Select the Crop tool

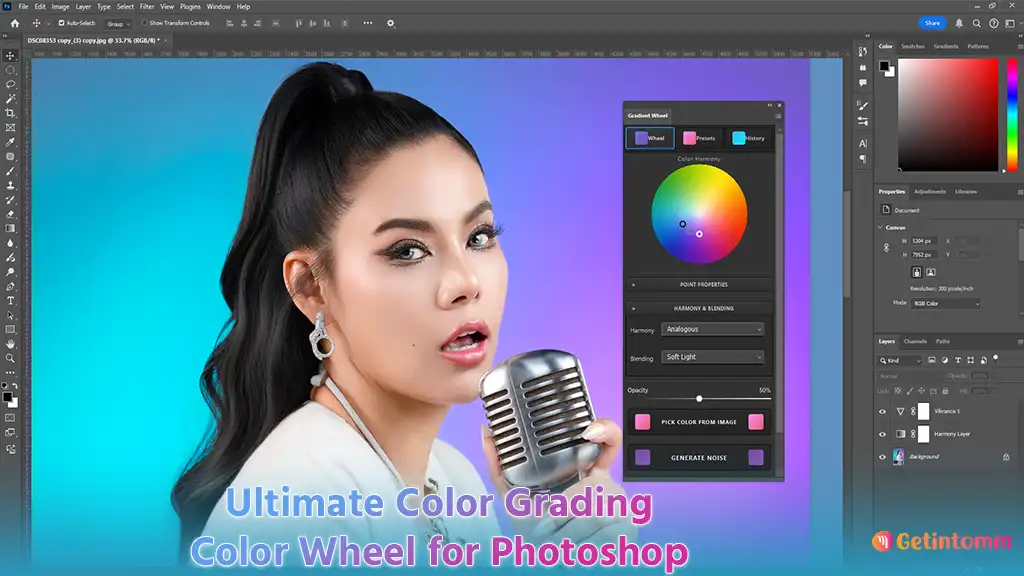[10, 113]
